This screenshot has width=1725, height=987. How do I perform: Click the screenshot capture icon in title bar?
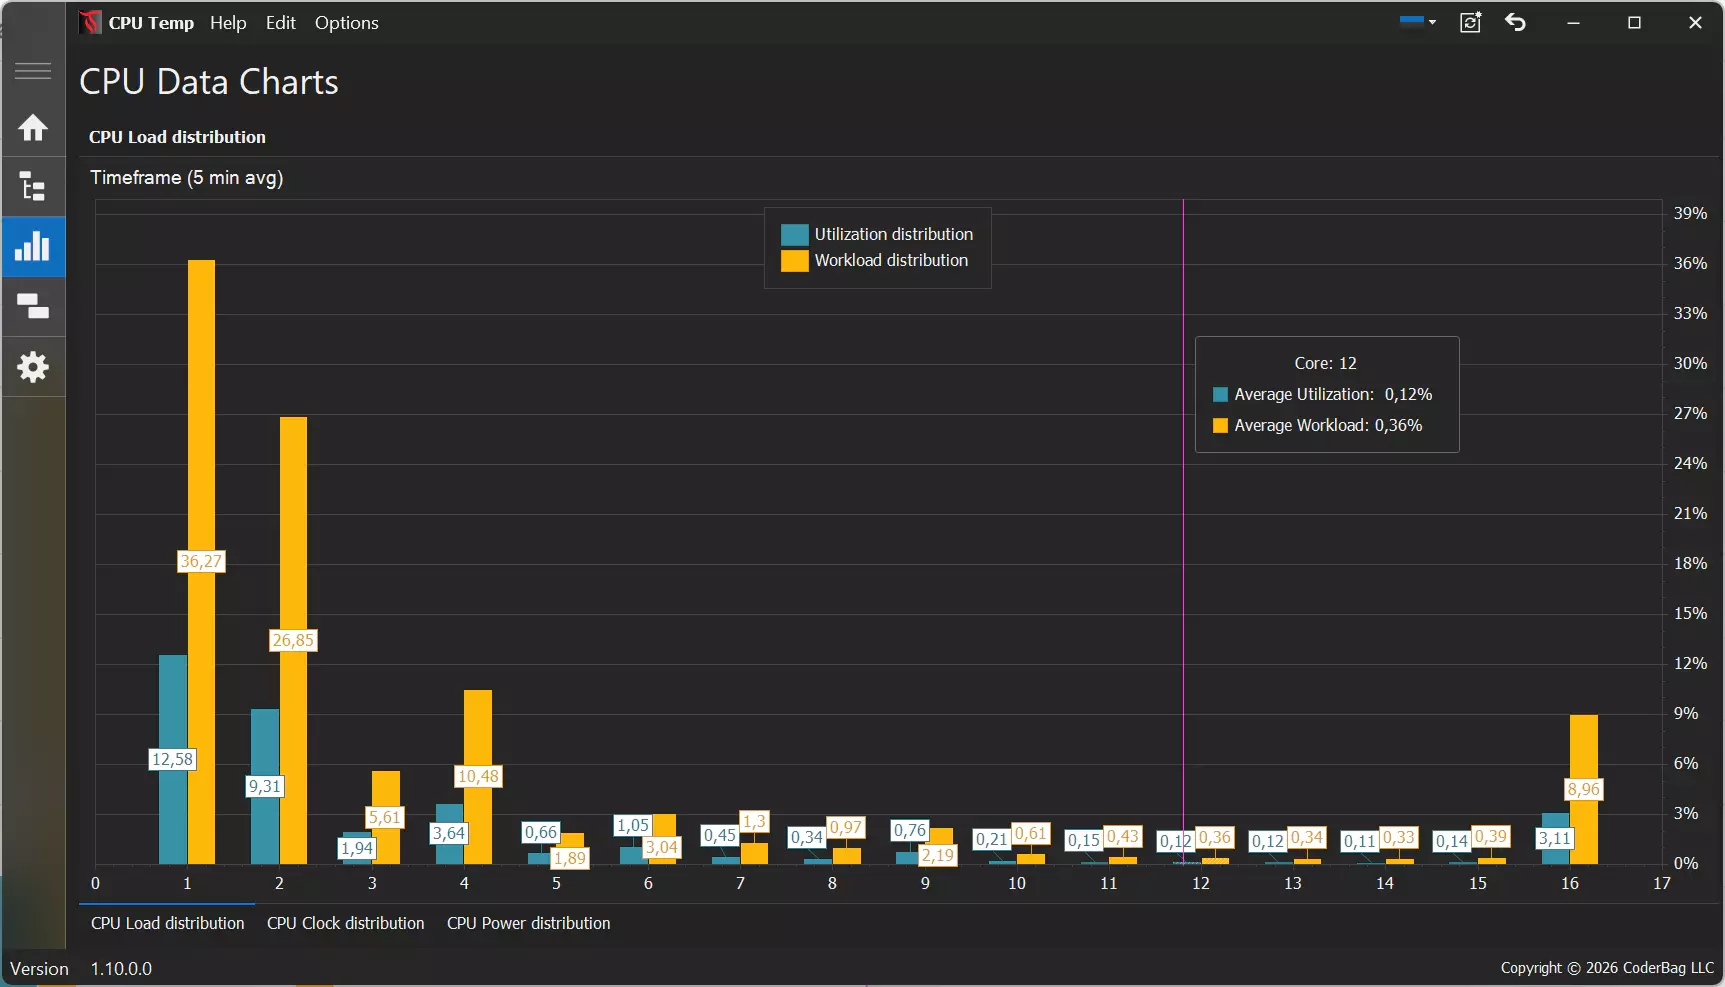1470,22
